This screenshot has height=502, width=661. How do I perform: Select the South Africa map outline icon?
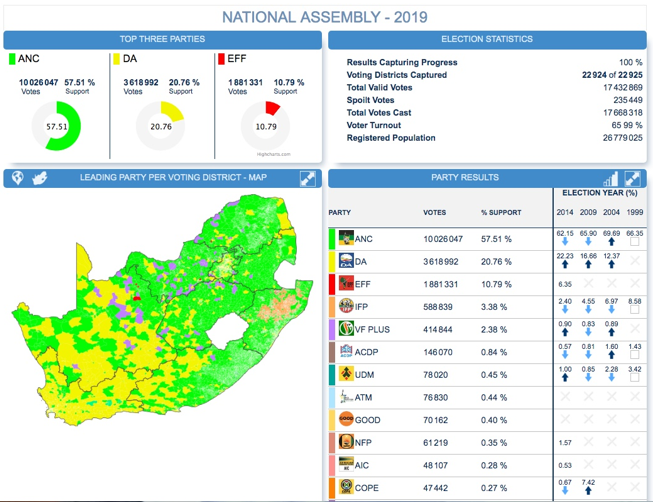point(40,178)
